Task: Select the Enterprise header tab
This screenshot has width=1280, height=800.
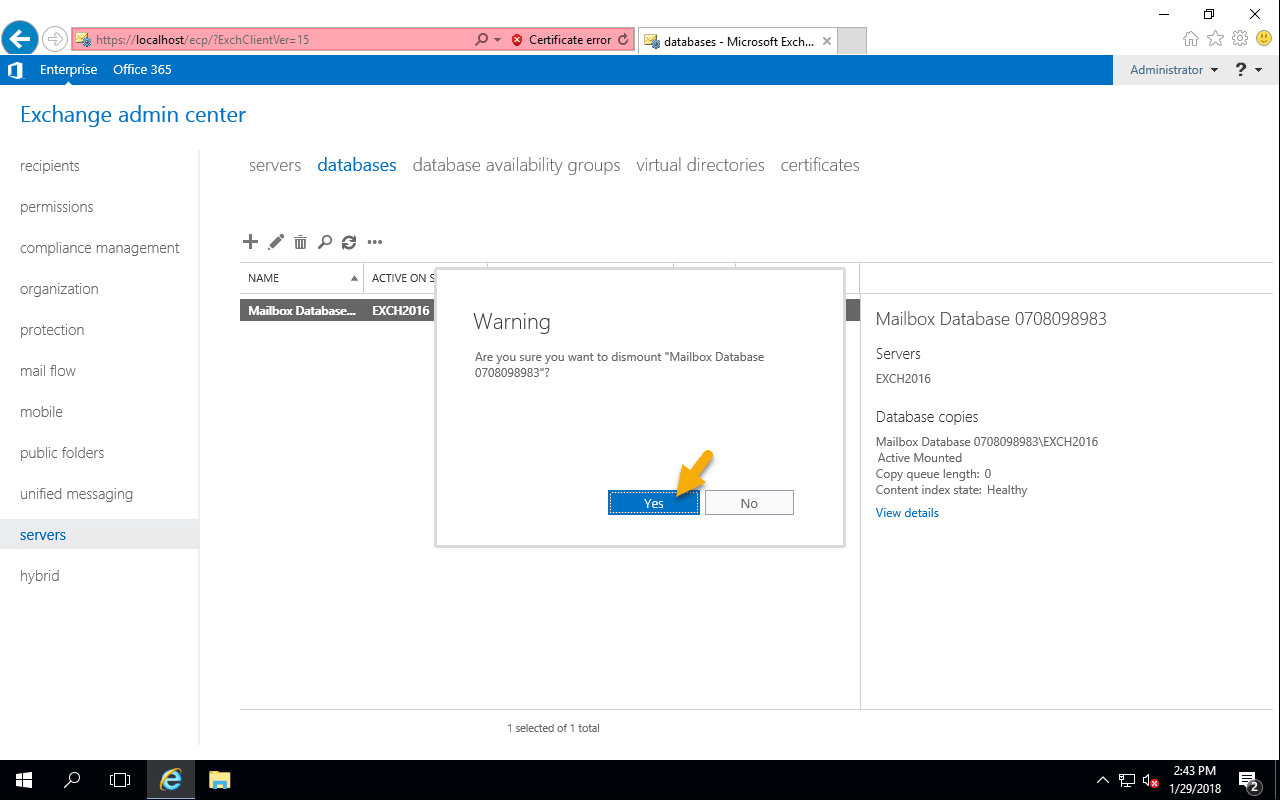Action: (69, 70)
